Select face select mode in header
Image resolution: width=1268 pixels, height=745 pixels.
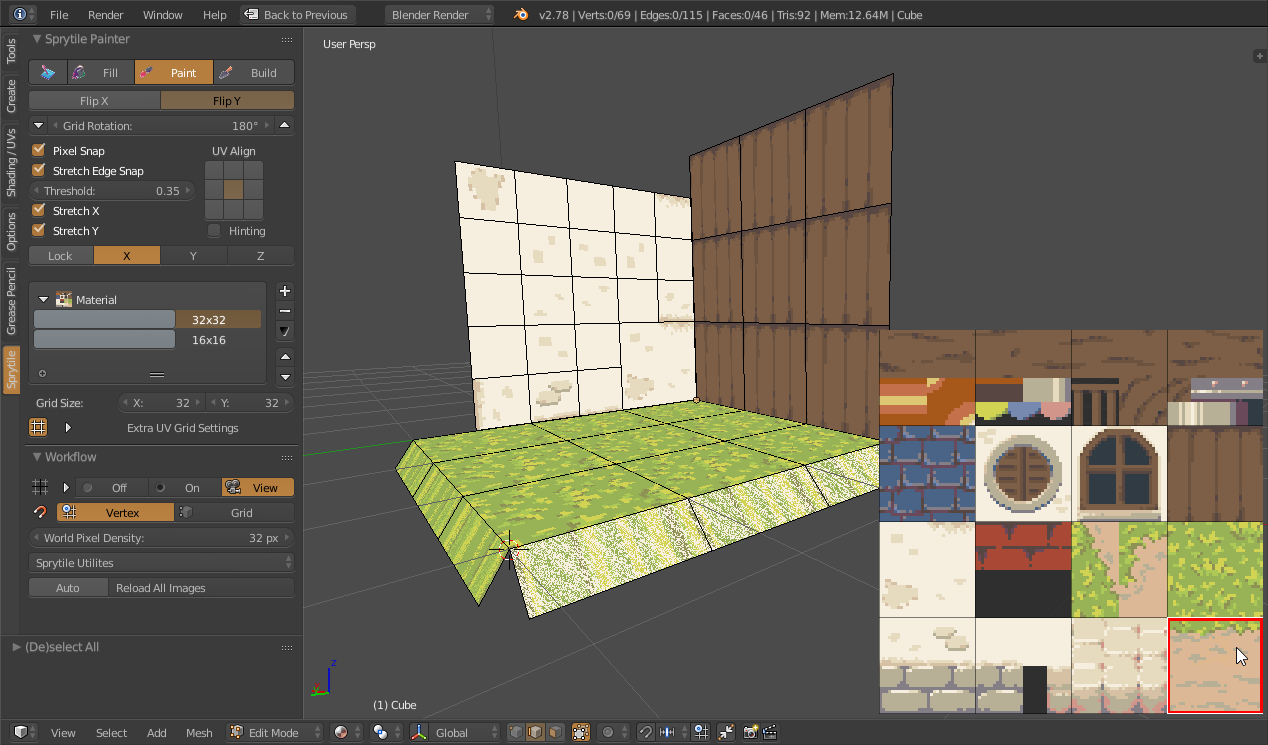click(x=555, y=732)
